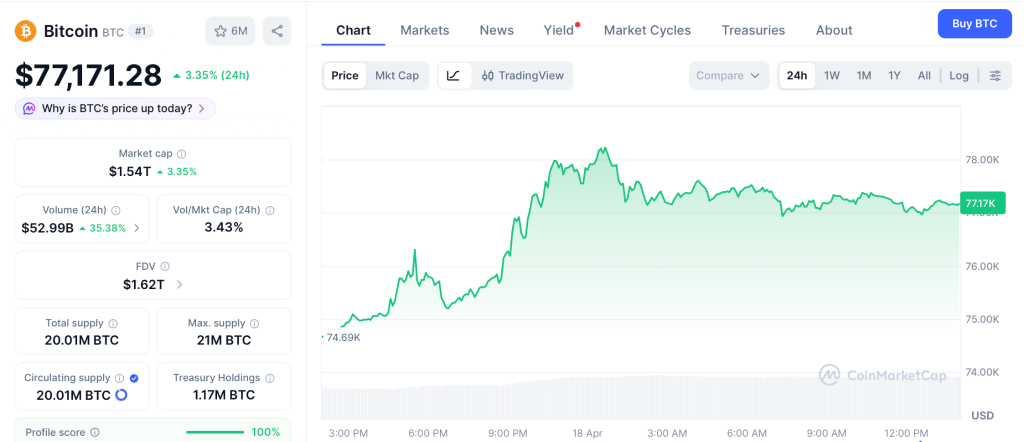Click the star watchlist button showing 6M
Image resolution: width=1024 pixels, height=442 pixels.
pyautogui.click(x=231, y=31)
